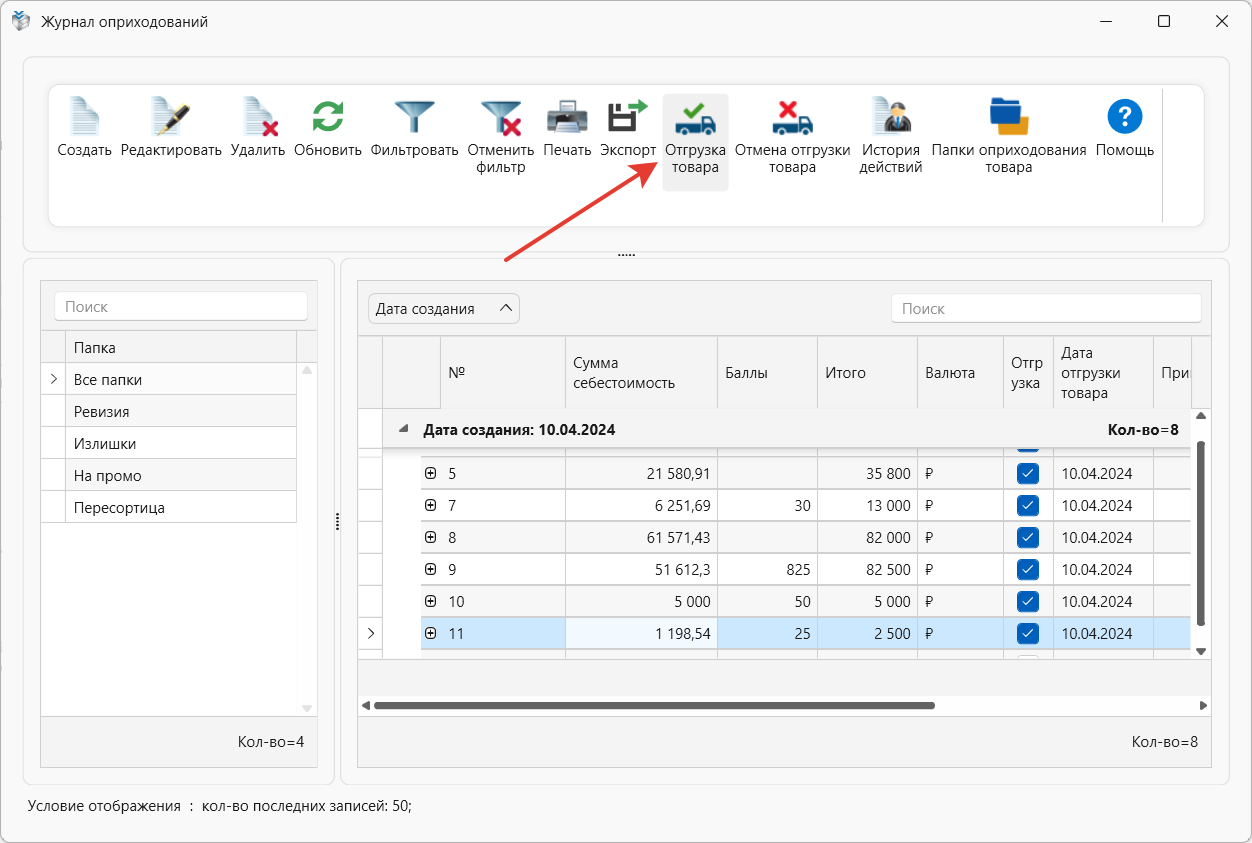The height and width of the screenshot is (843, 1252).
Task: Toggle Отгрузка checkbox in row 9
Action: coord(1028,570)
